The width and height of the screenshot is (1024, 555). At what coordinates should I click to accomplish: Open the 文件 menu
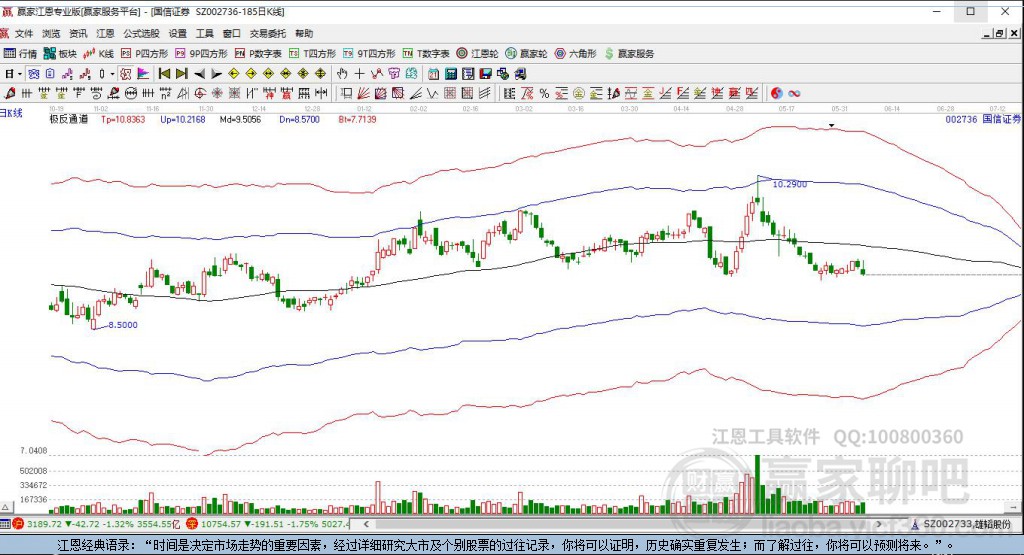click(x=24, y=33)
